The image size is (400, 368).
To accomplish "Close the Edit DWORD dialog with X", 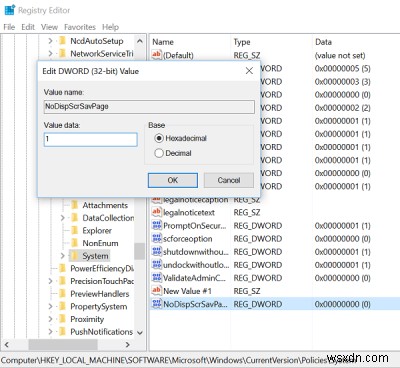I will click(x=249, y=71).
